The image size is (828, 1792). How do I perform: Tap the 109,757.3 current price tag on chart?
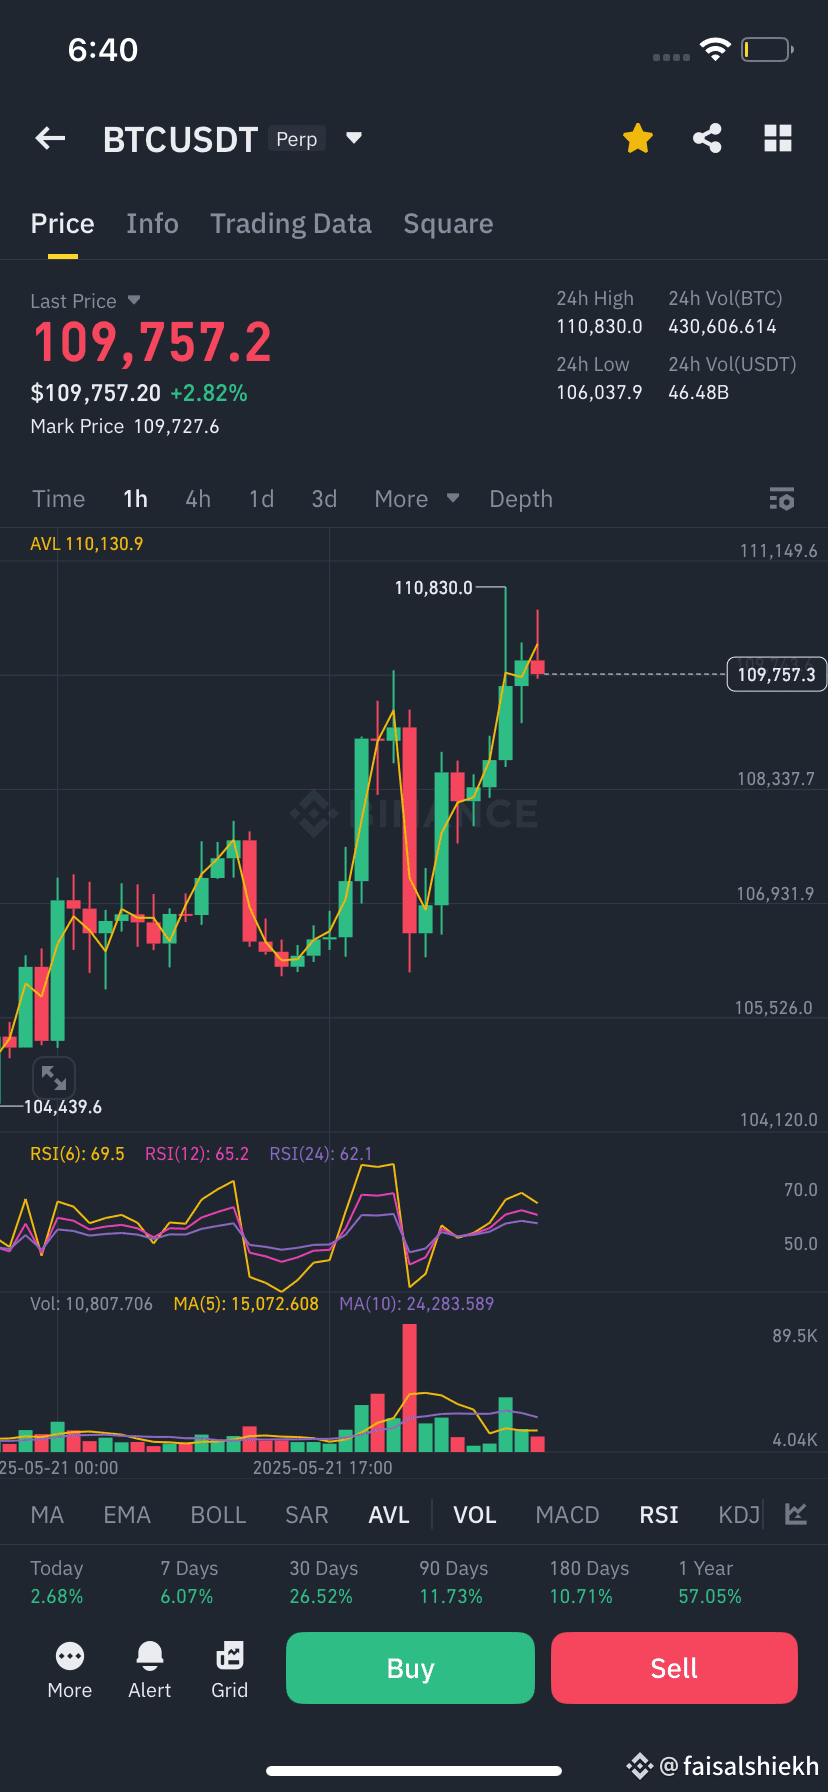(776, 675)
